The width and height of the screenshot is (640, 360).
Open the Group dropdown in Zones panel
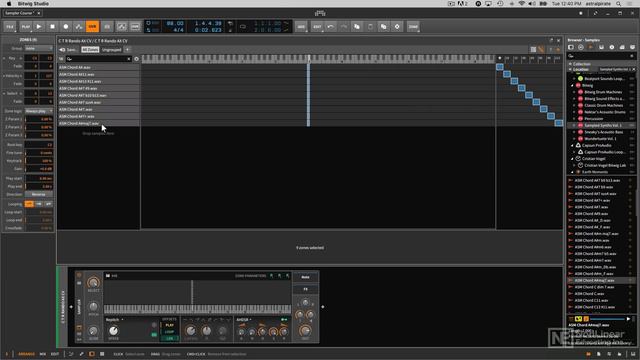coord(39,48)
